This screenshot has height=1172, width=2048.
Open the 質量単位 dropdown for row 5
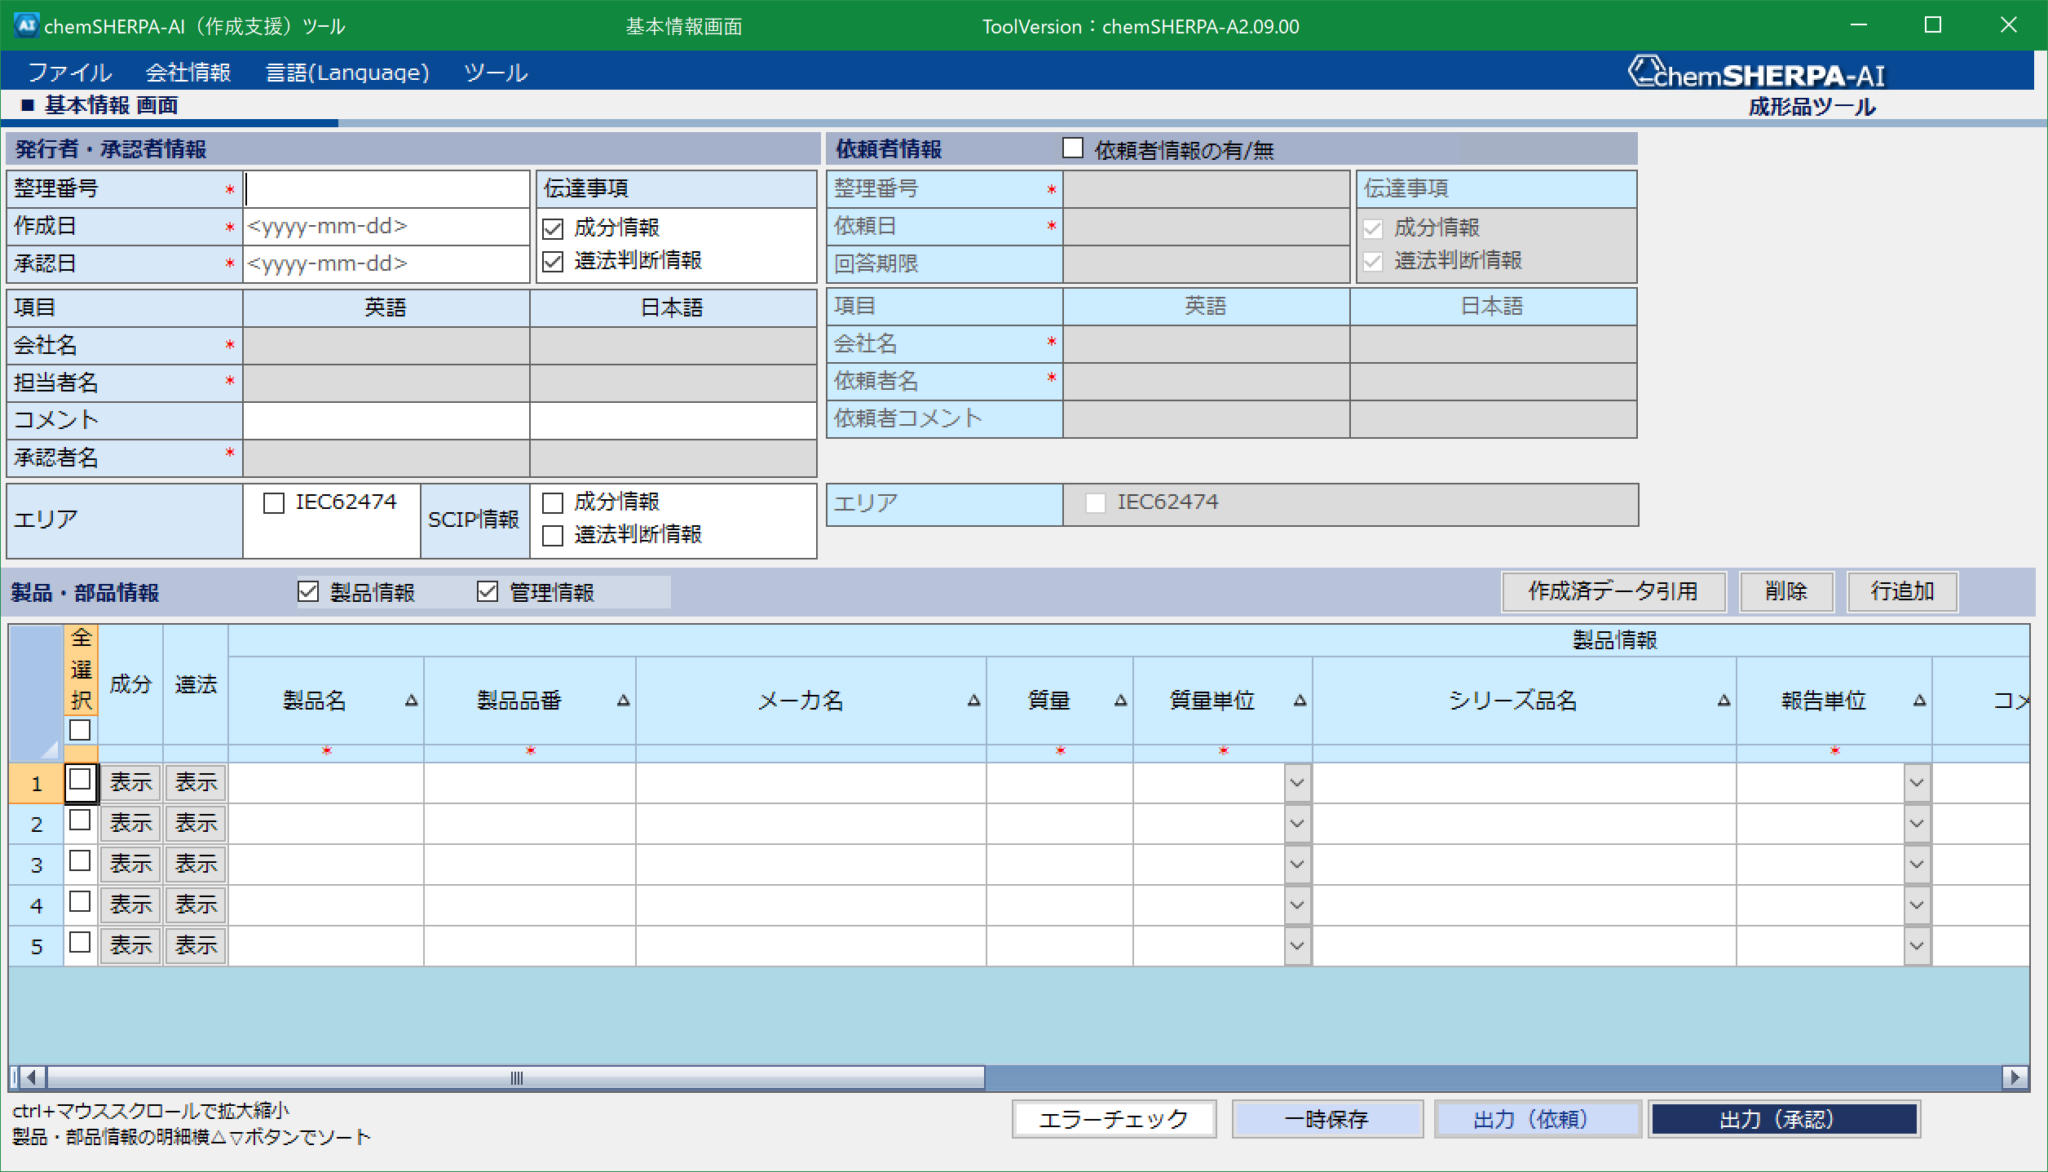(1296, 945)
